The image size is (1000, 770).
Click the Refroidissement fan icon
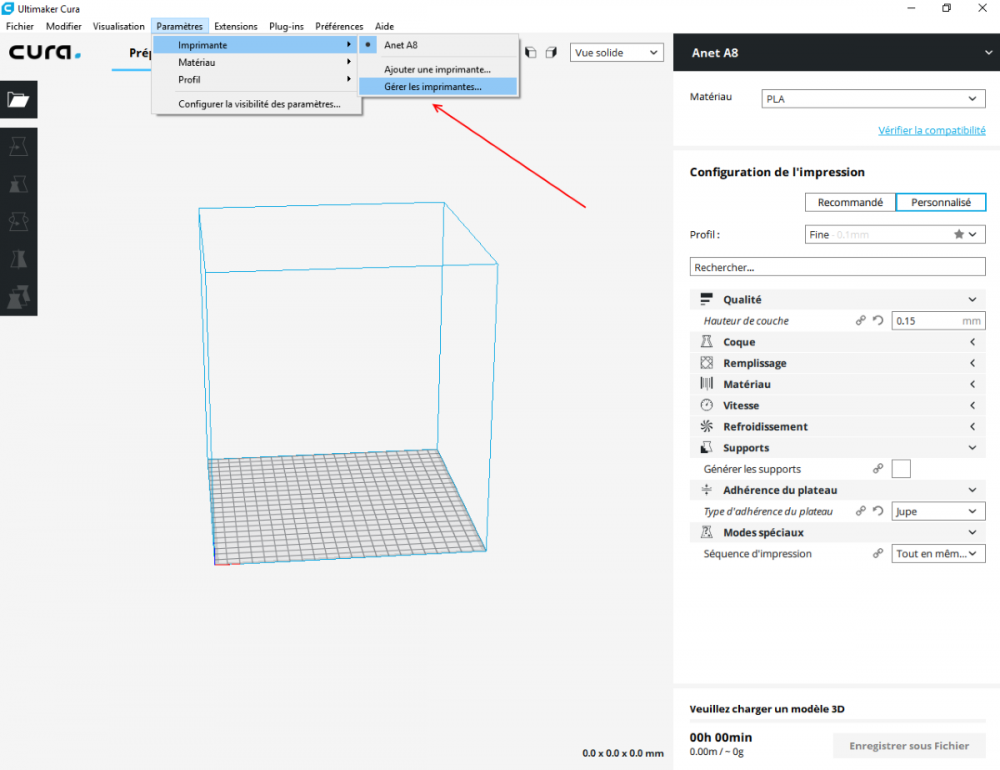point(707,426)
